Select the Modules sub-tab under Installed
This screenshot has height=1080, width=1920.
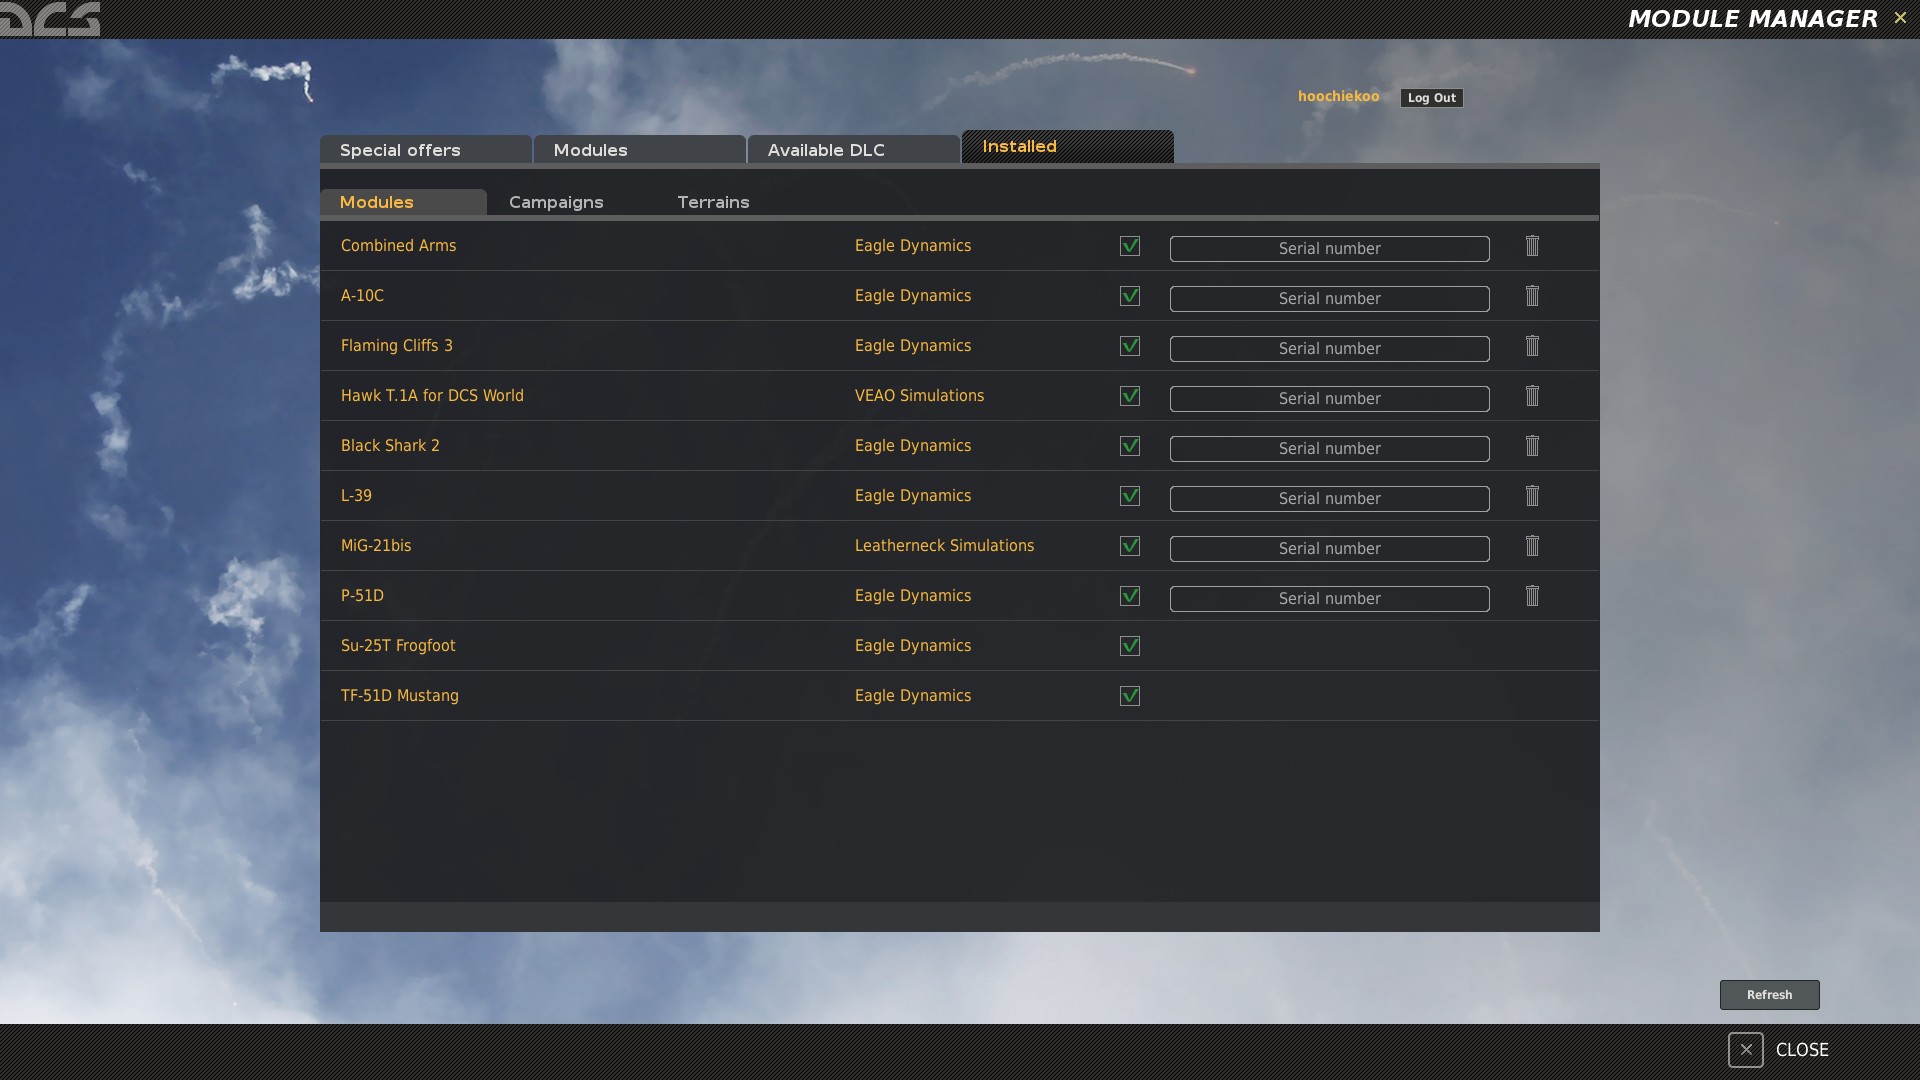(x=403, y=202)
